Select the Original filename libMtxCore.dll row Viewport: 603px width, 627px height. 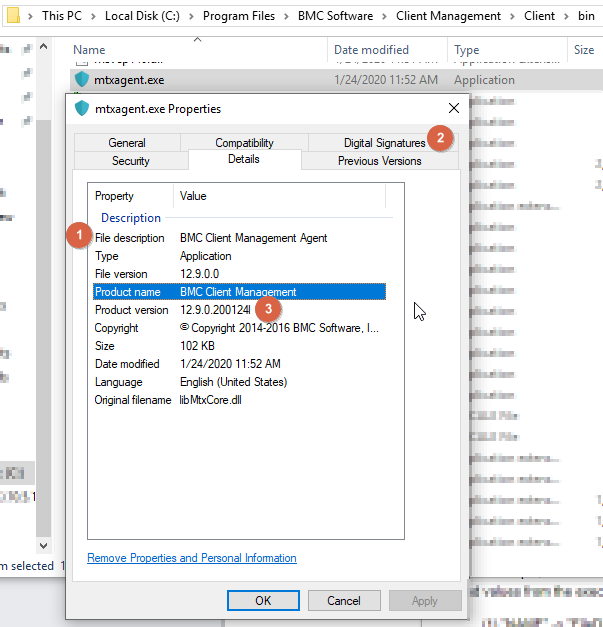[239, 400]
